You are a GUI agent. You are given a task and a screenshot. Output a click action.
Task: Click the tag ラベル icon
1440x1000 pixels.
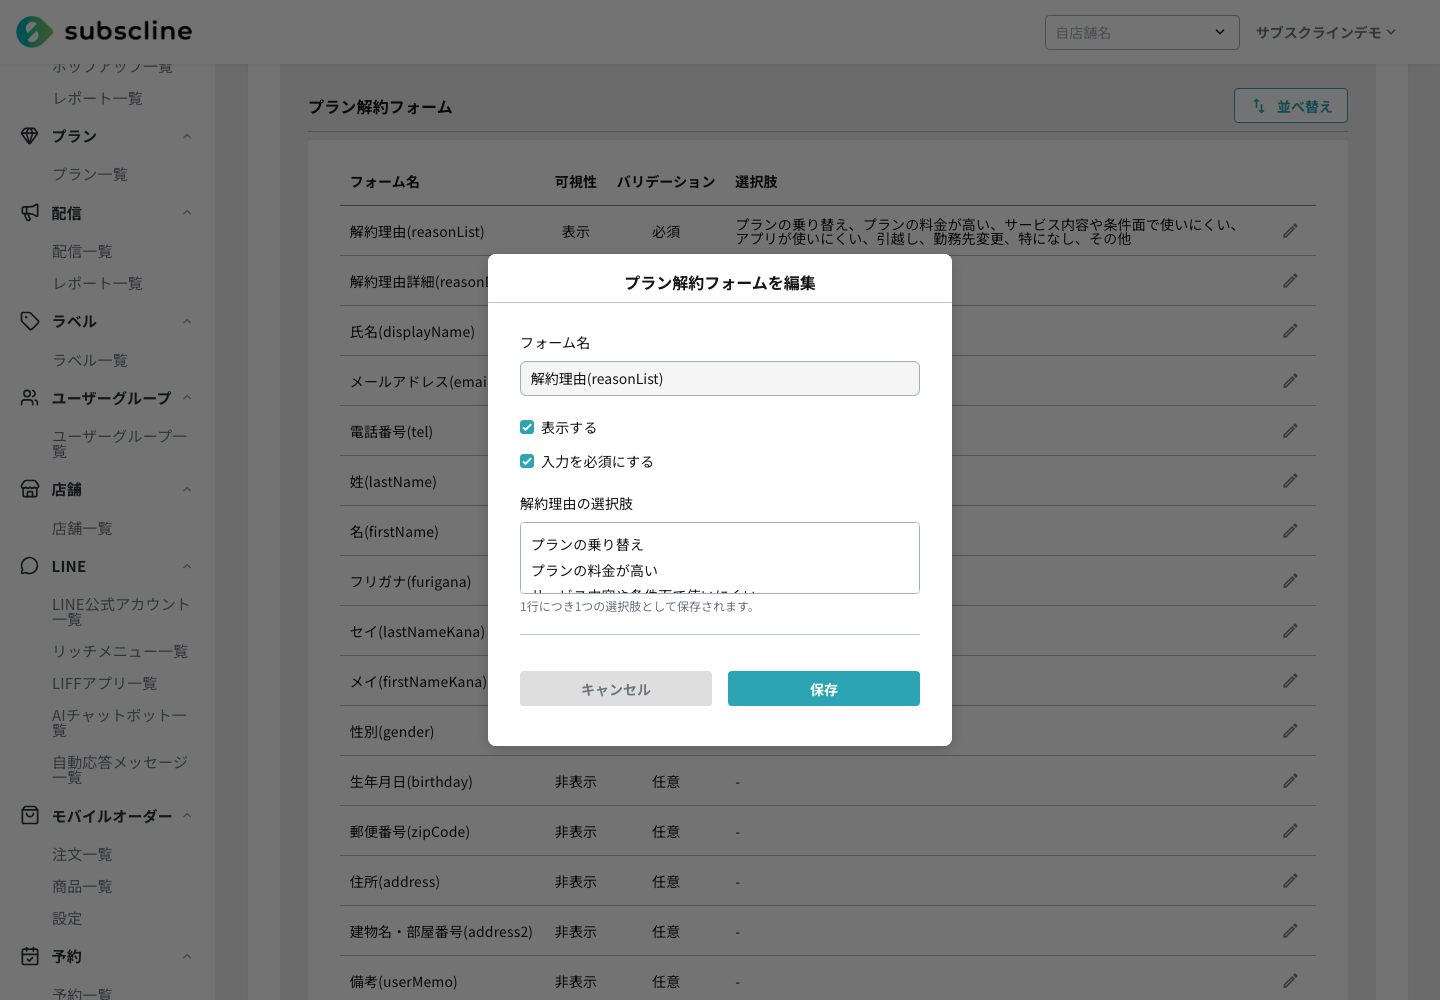pos(30,321)
